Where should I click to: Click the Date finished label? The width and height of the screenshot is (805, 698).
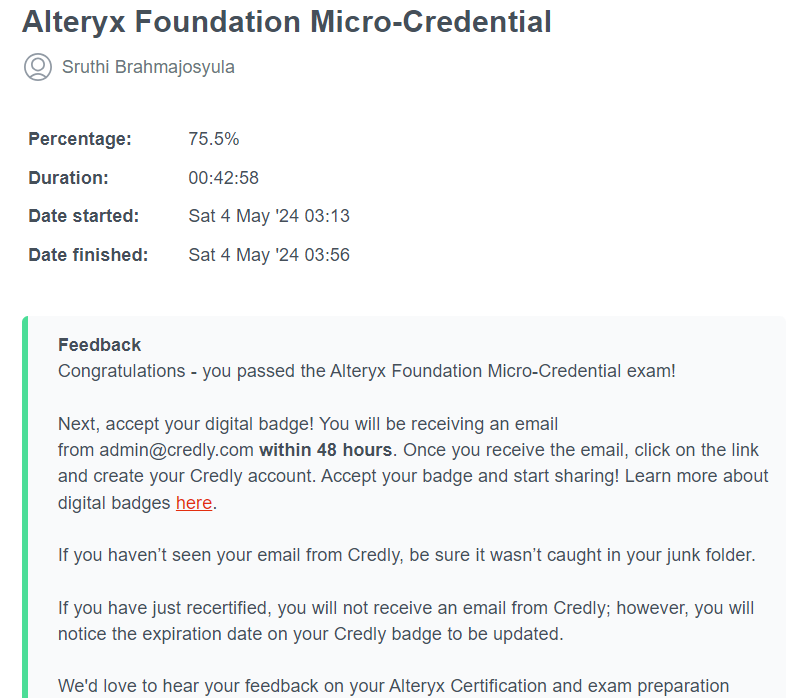[x=88, y=255]
